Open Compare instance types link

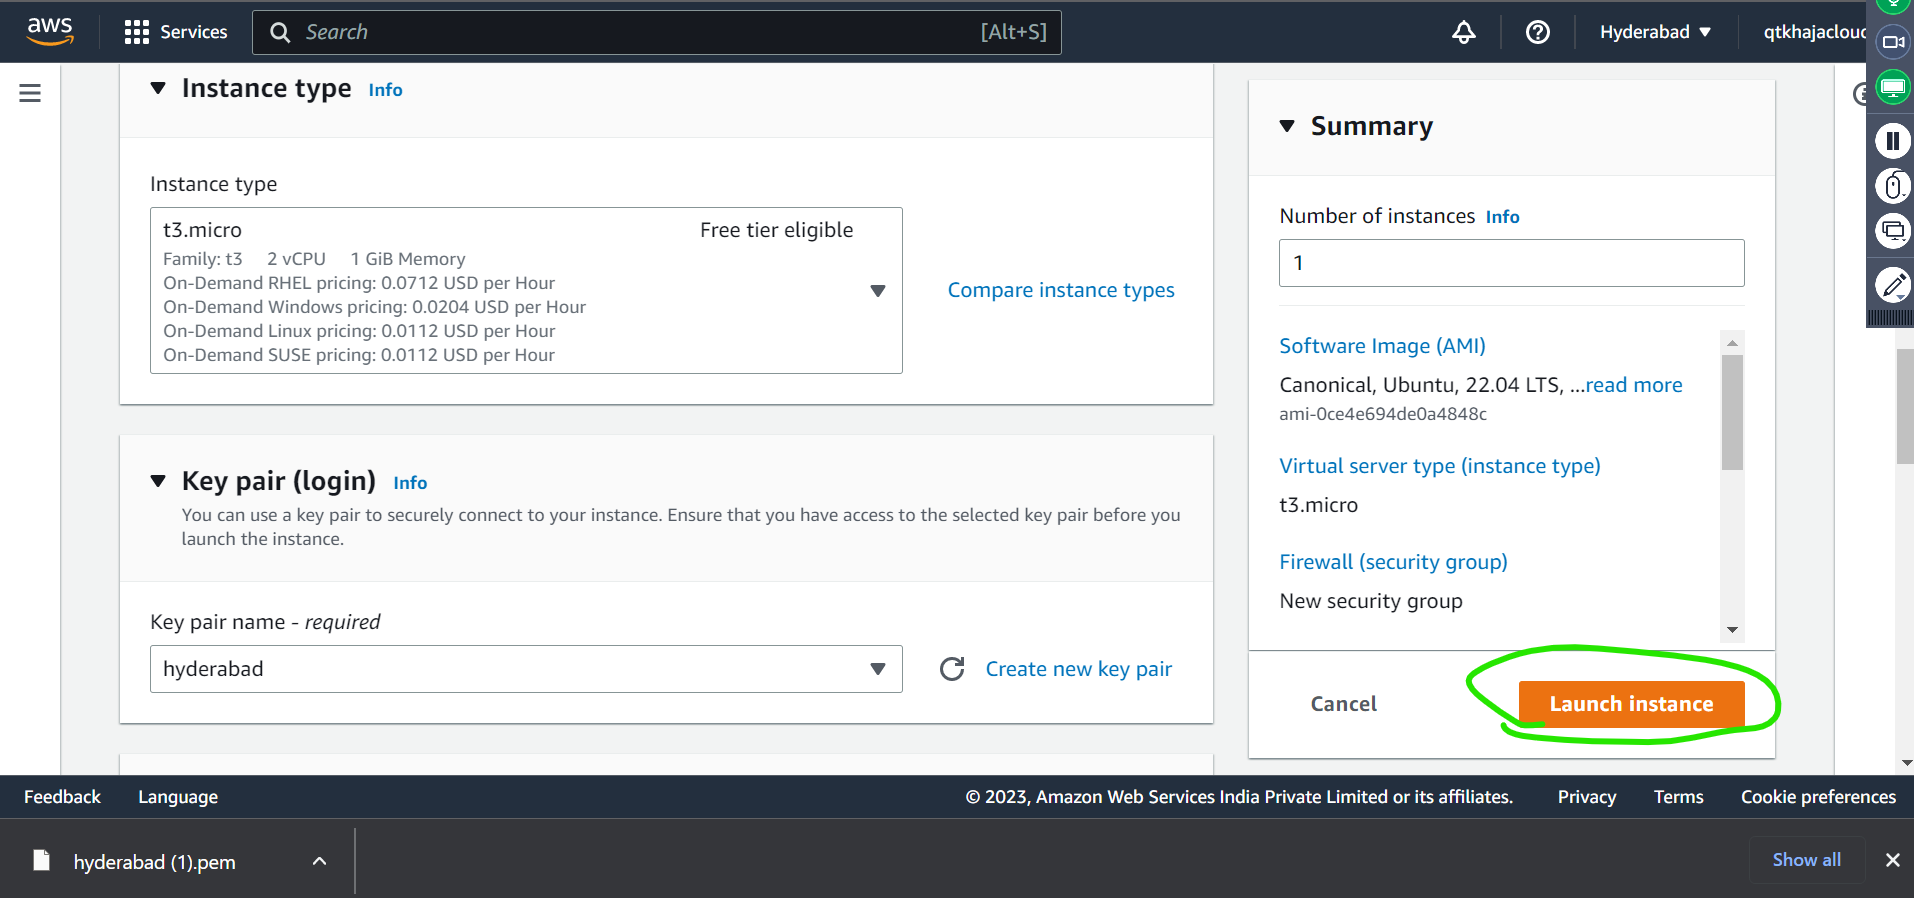coord(1061,290)
